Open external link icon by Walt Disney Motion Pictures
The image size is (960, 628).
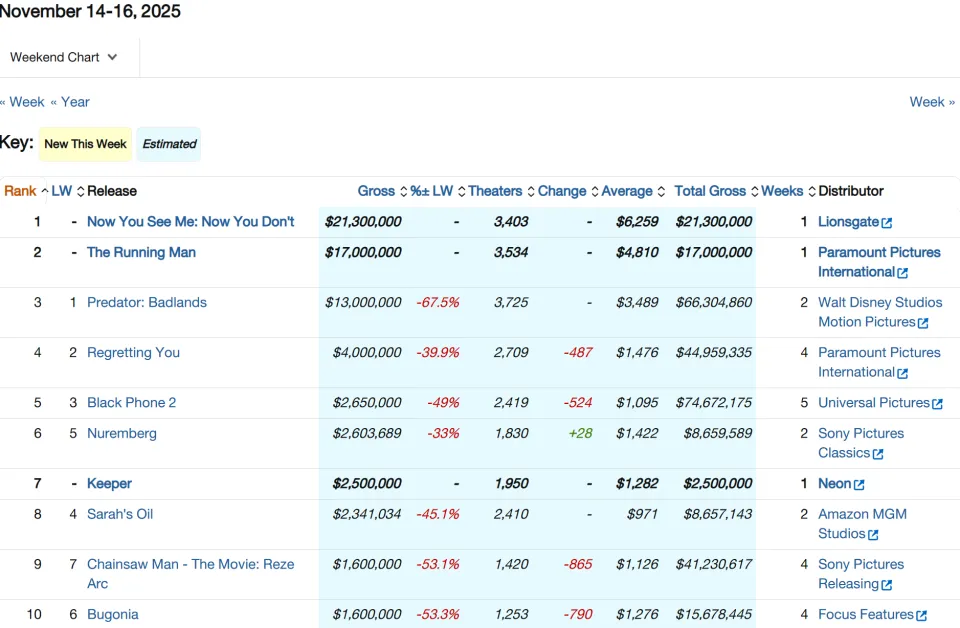coord(923,323)
